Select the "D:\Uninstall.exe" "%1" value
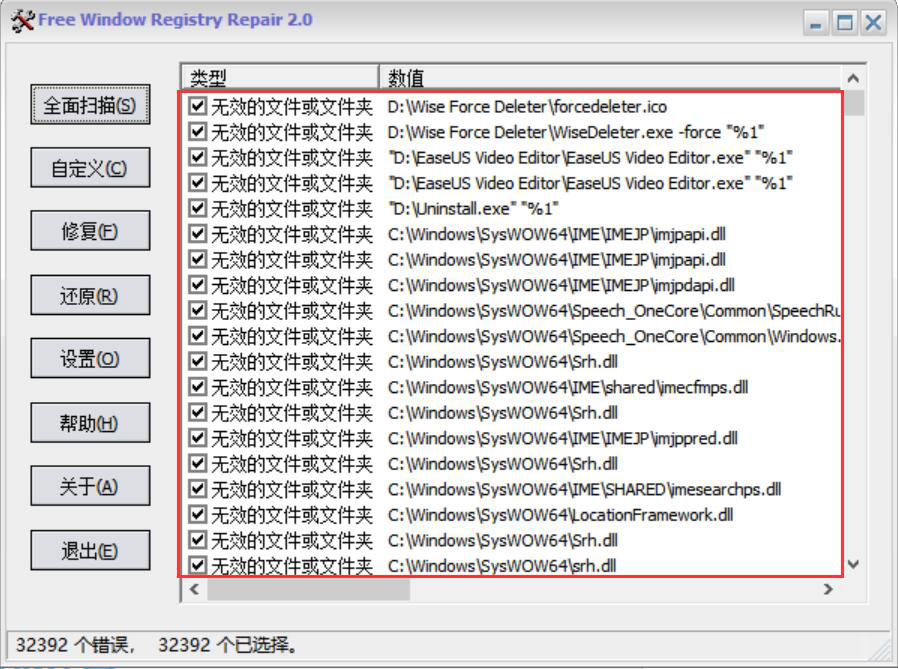This screenshot has height=669, width=898. [474, 208]
